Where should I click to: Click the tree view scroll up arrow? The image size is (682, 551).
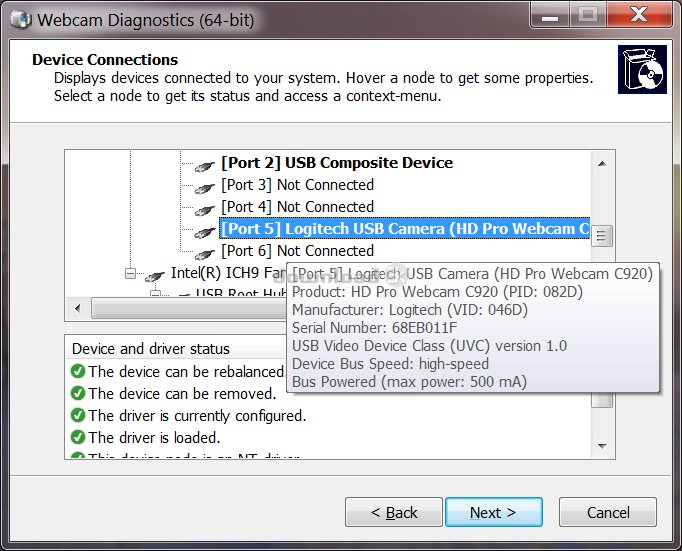[x=602, y=164]
